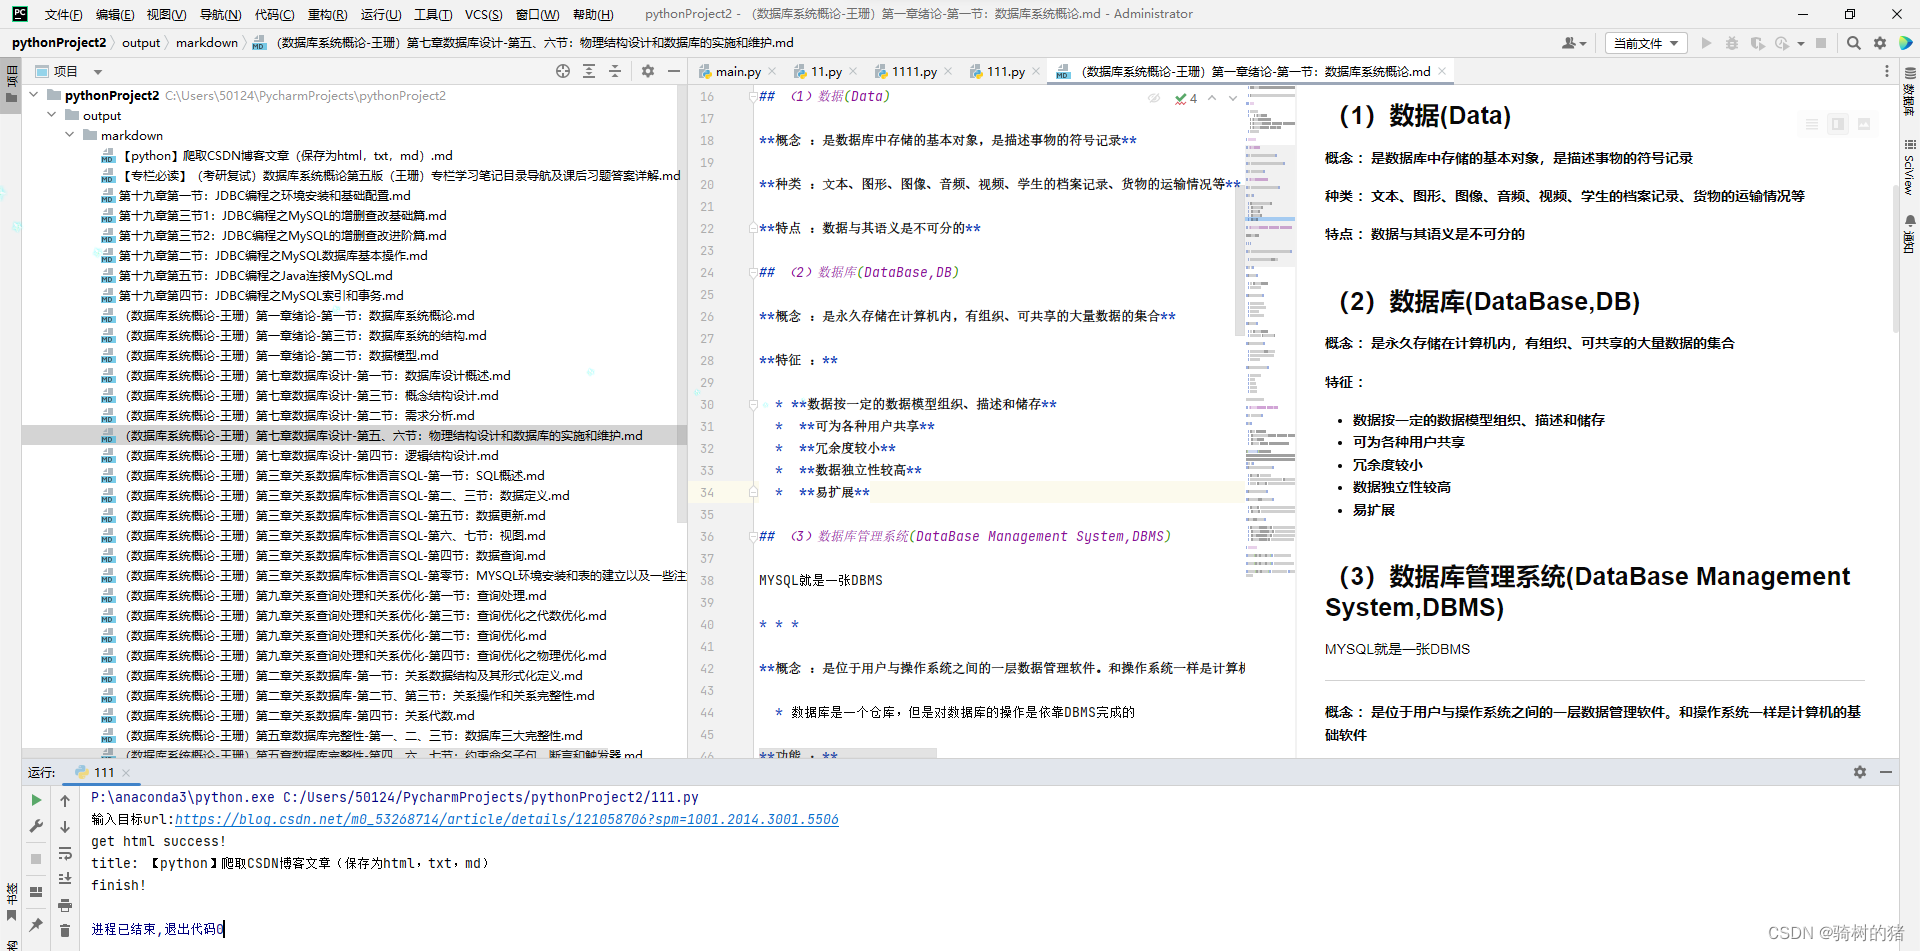The image size is (1920, 951).
Task: Open project panel options gear
Action: (648, 71)
